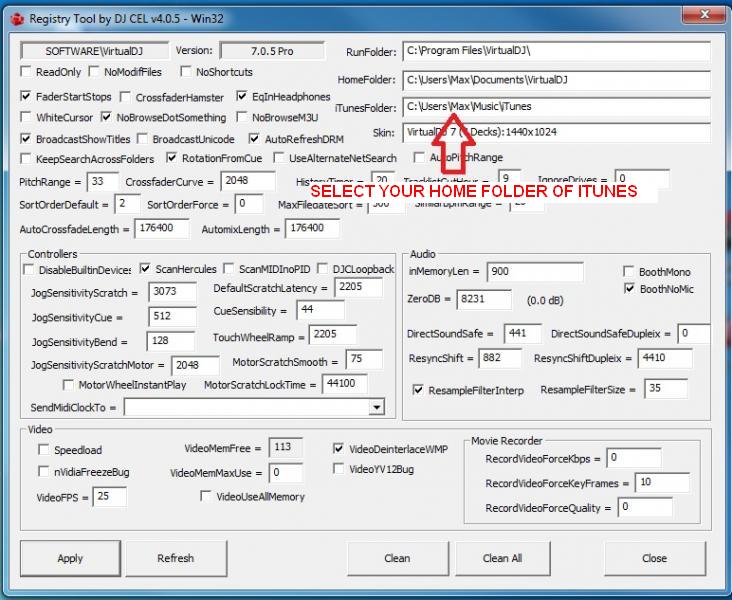Click the Clean button
Image resolution: width=732 pixels, height=600 pixels.
coord(398,558)
